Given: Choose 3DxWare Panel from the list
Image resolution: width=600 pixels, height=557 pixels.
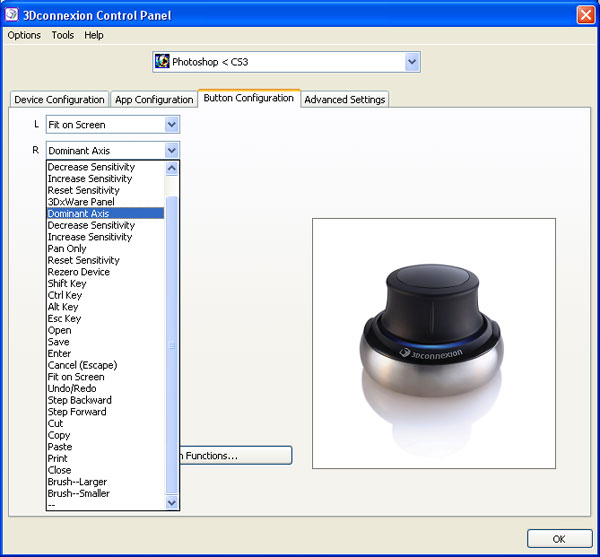Looking at the screenshot, I should pyautogui.click(x=105, y=202).
